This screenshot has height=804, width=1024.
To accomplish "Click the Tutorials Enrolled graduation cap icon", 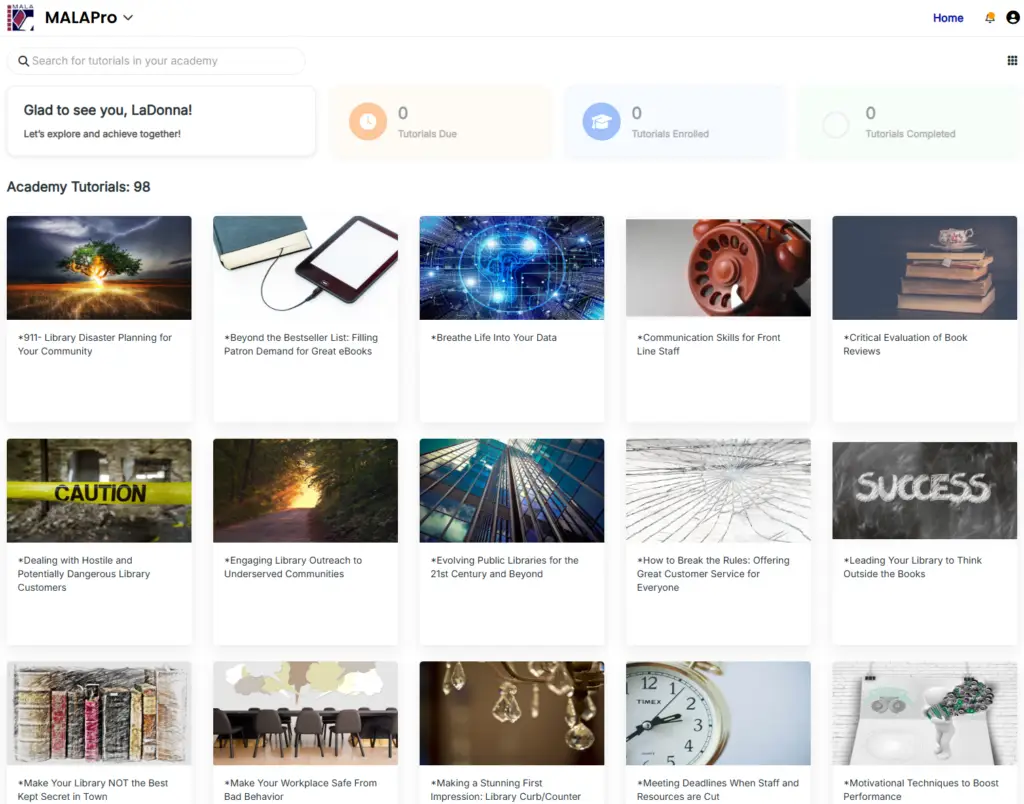I will coord(601,121).
